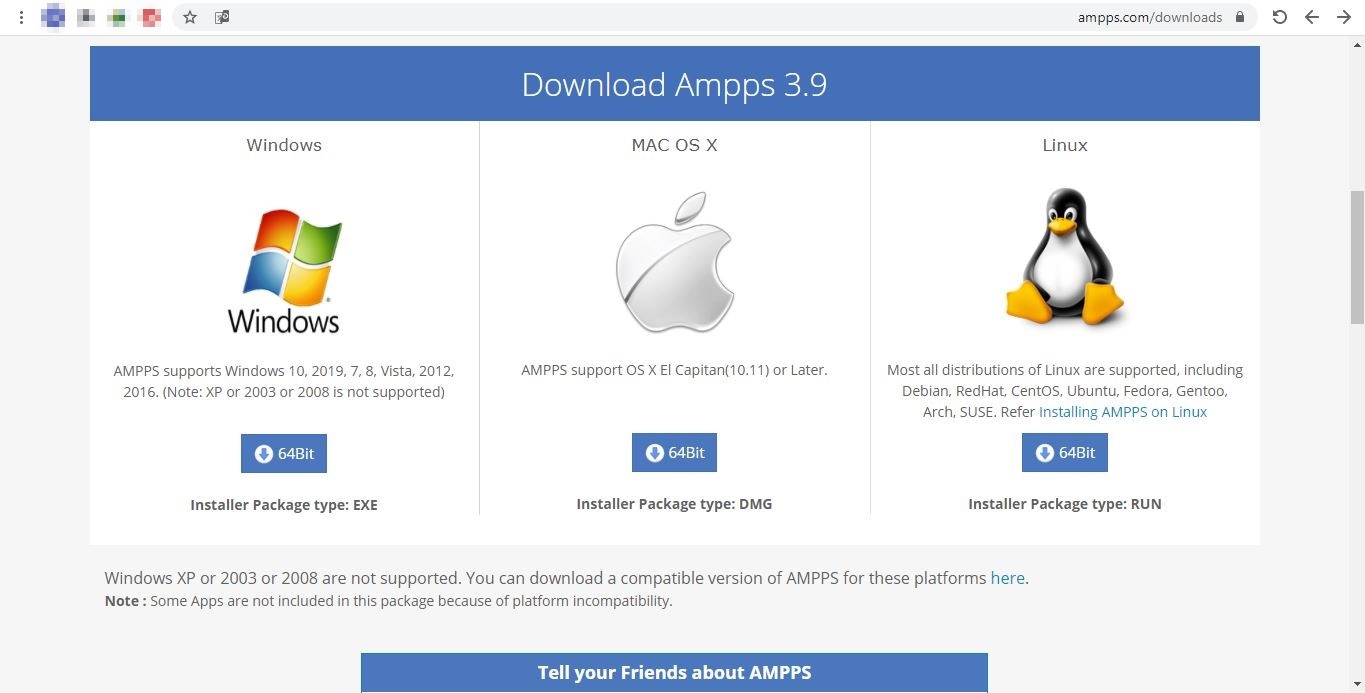Screen dimensions: 1365x693
Task: Click the Tell your Friends about AMPPS banner
Action: pos(674,672)
